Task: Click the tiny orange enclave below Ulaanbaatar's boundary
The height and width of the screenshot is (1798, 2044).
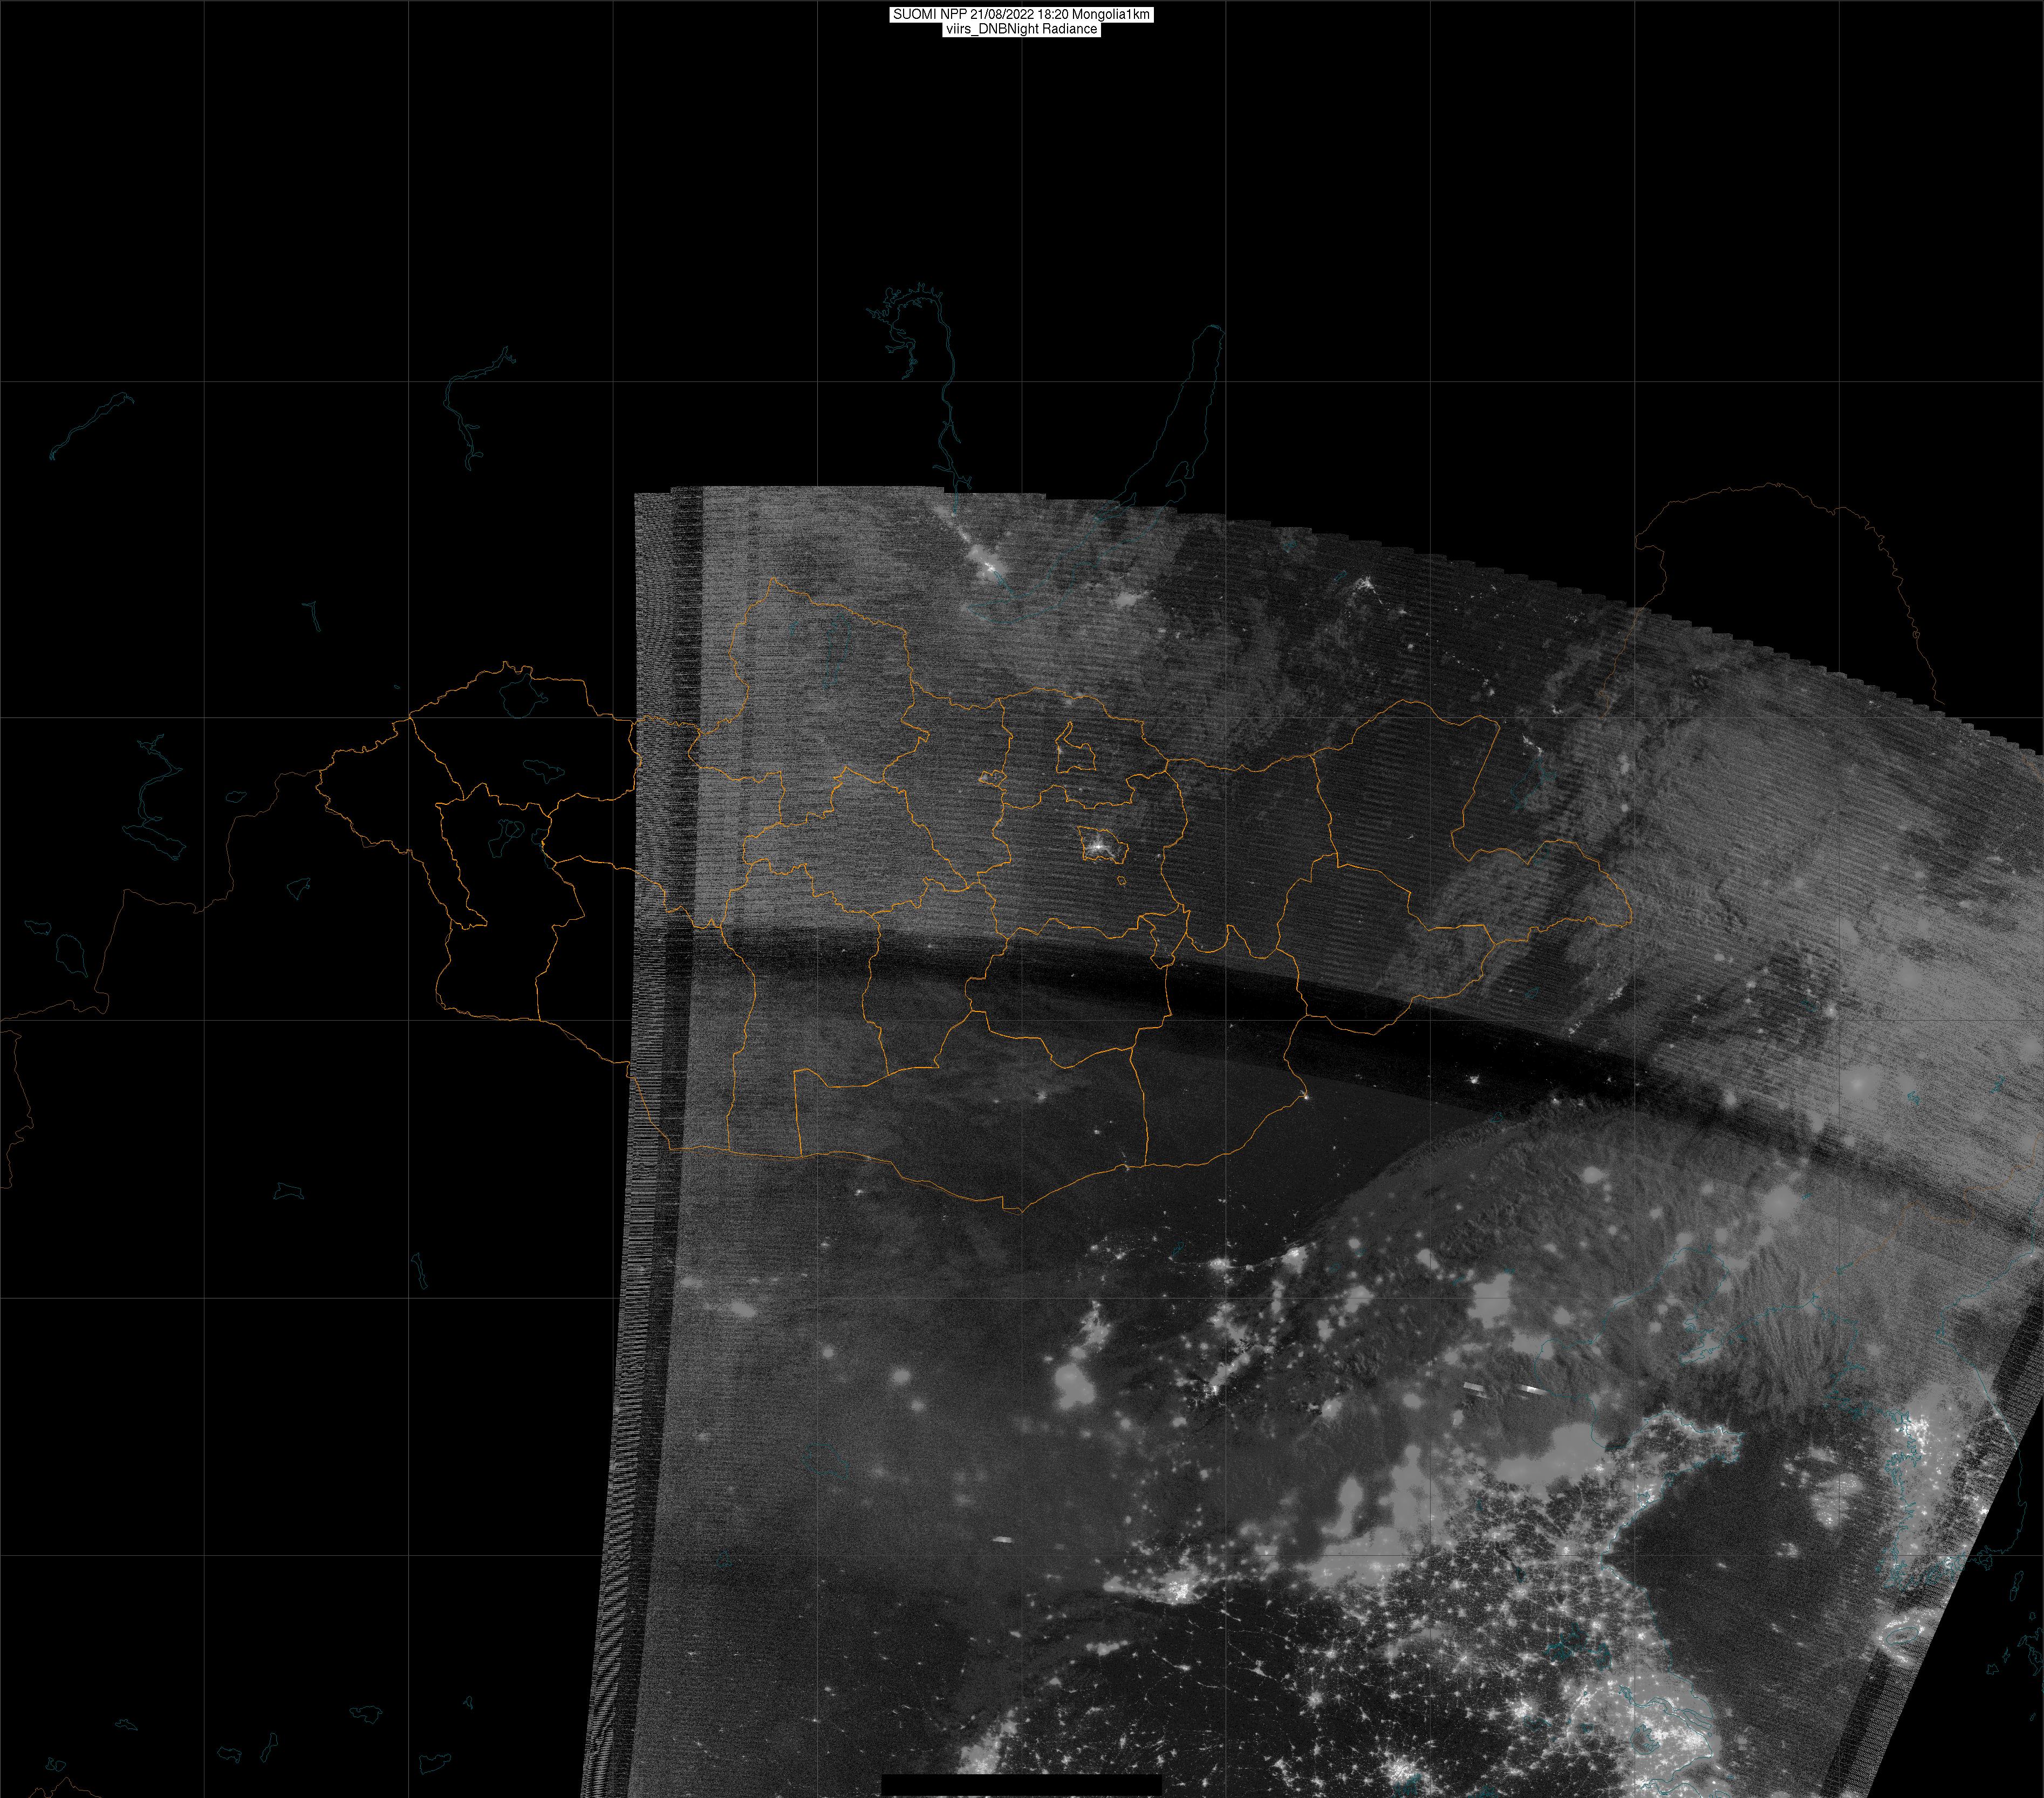Action: pos(1121,881)
